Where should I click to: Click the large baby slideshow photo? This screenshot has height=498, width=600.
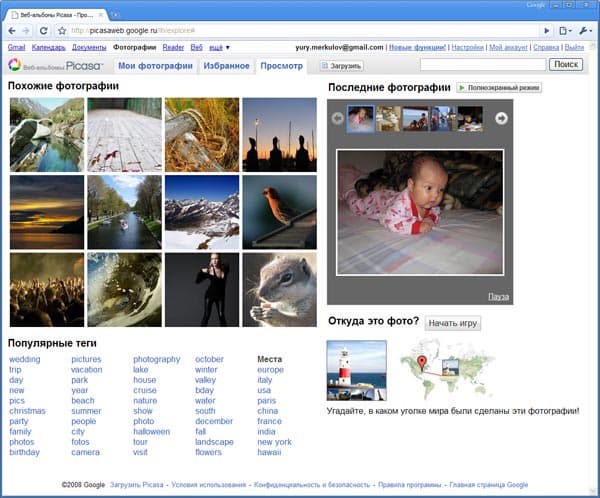tap(420, 212)
